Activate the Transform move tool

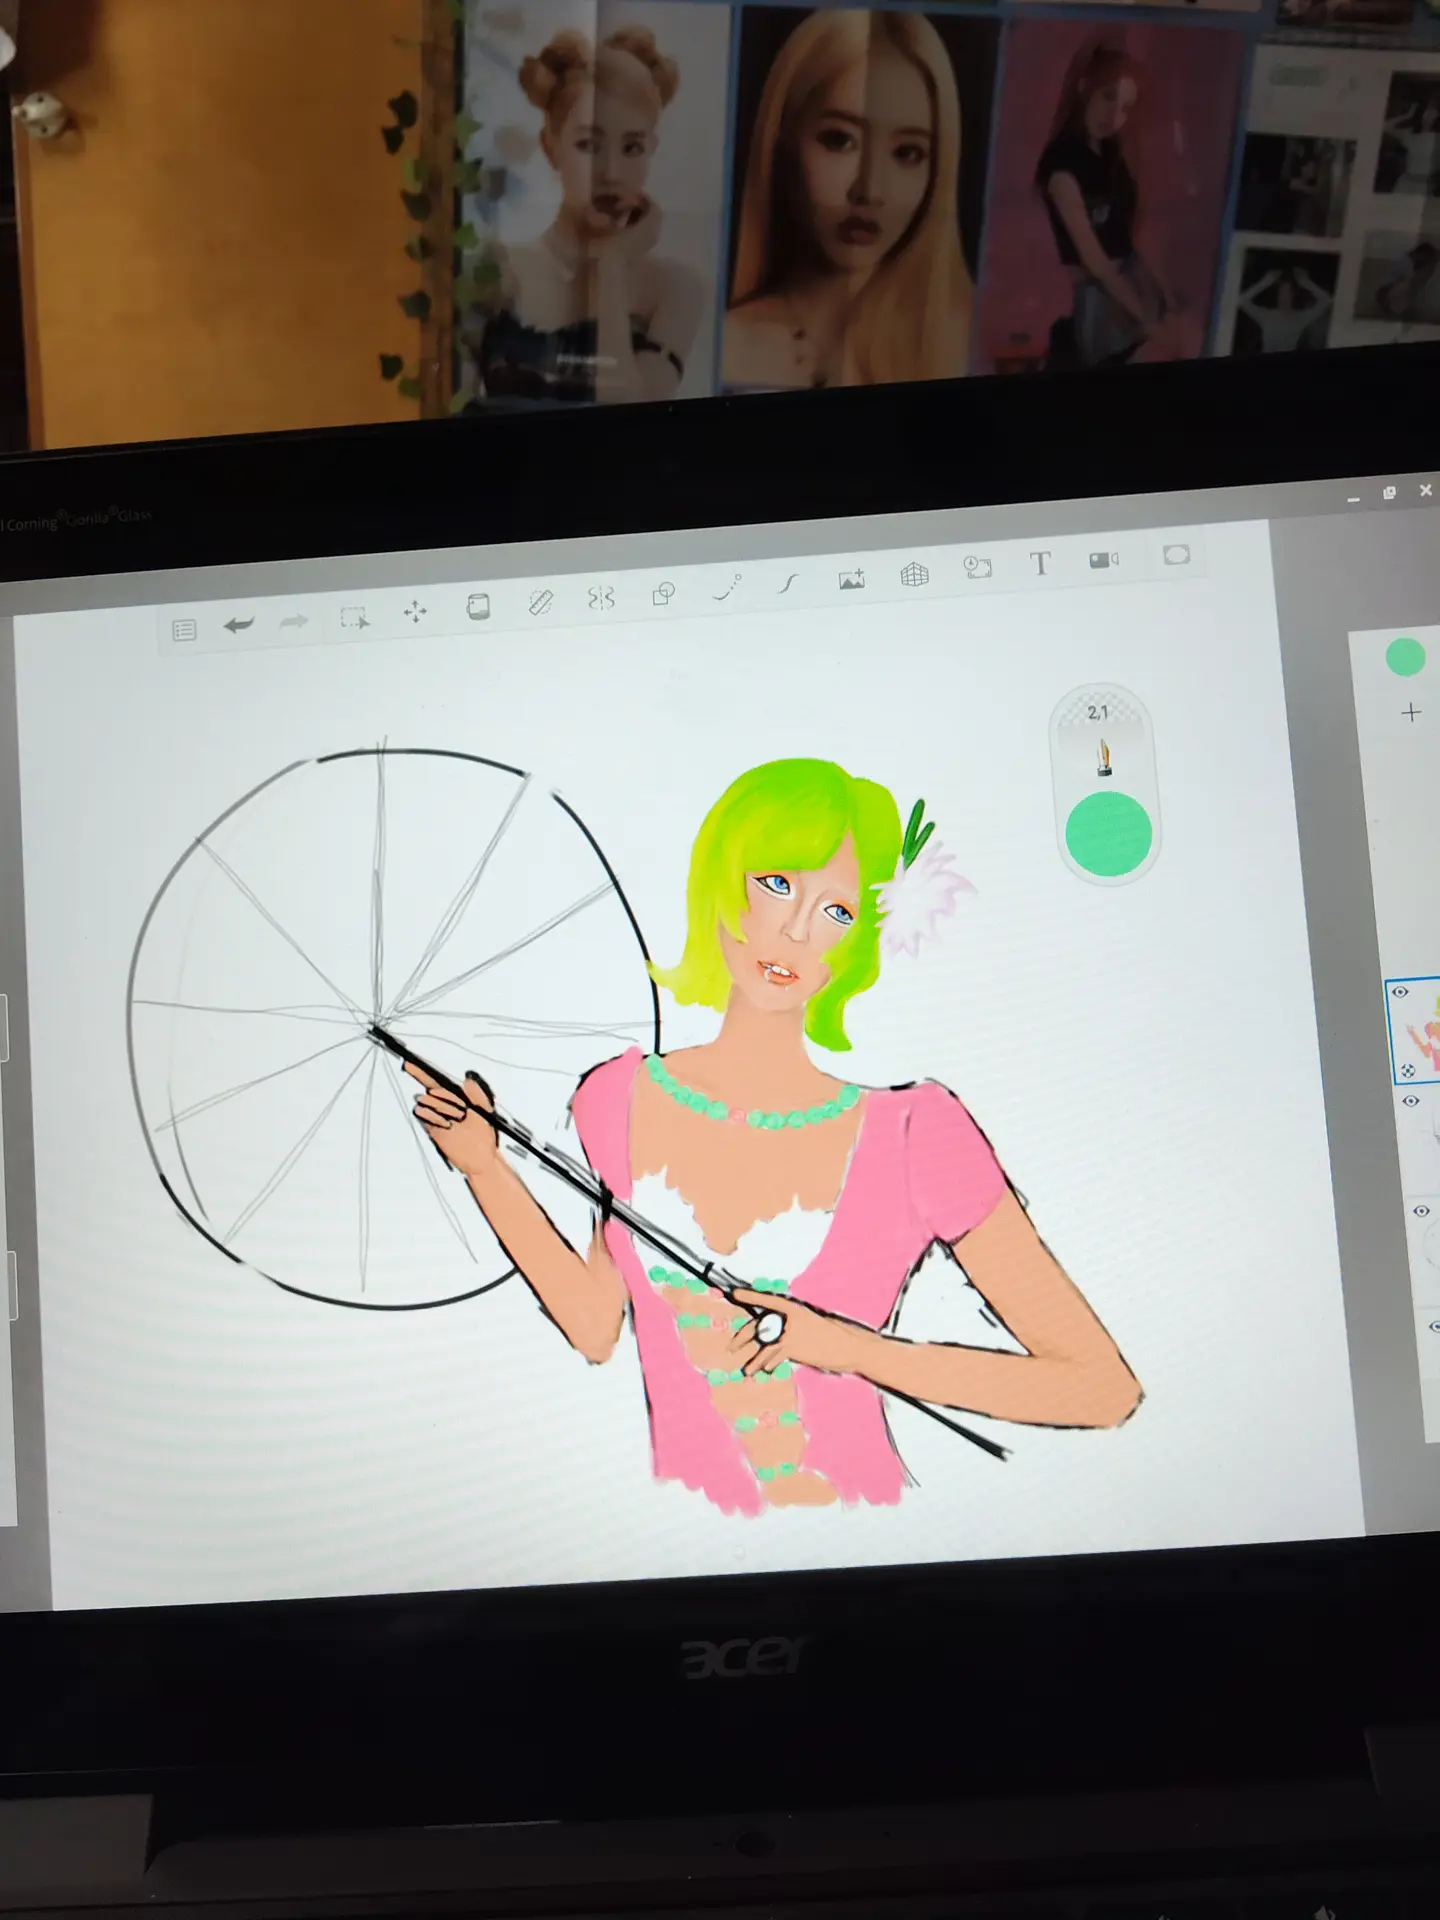click(415, 613)
